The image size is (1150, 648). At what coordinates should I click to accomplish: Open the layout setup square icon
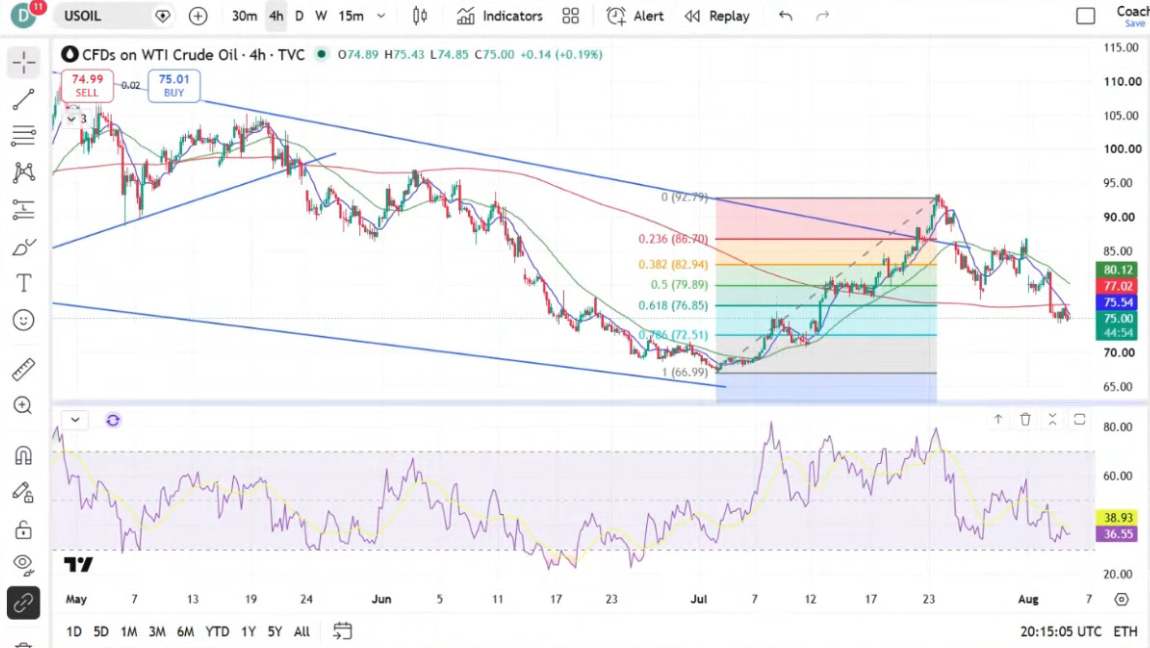(1085, 16)
